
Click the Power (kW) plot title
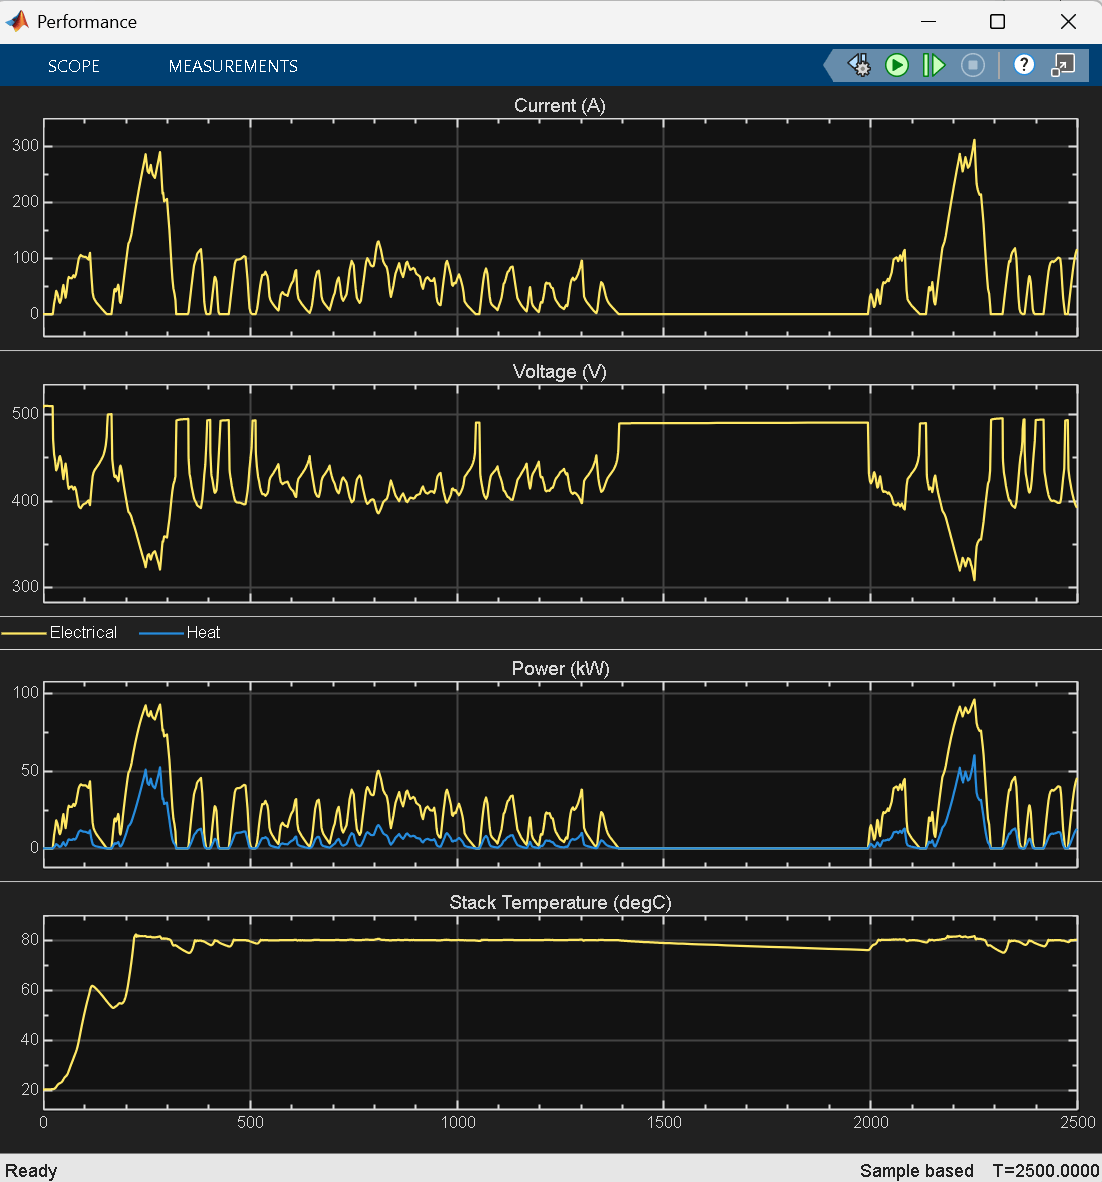tap(560, 669)
